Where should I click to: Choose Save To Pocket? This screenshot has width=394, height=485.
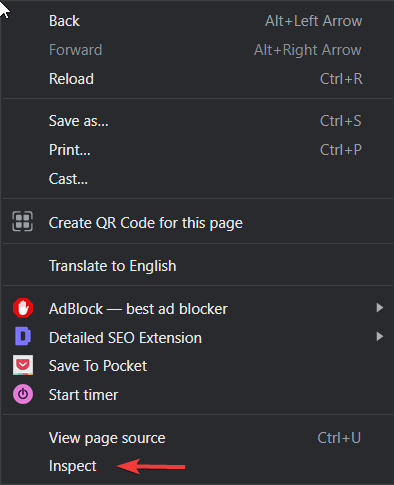197,366
